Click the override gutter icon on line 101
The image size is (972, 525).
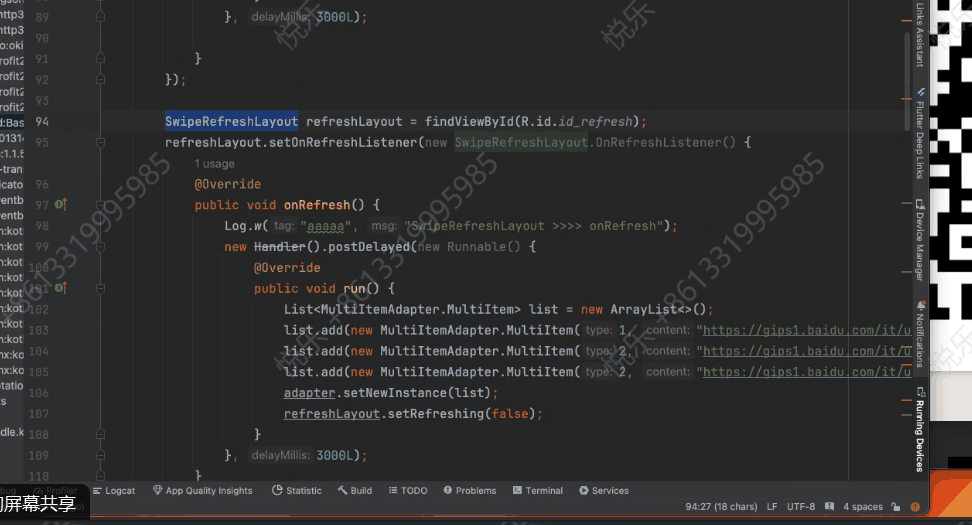coord(61,288)
